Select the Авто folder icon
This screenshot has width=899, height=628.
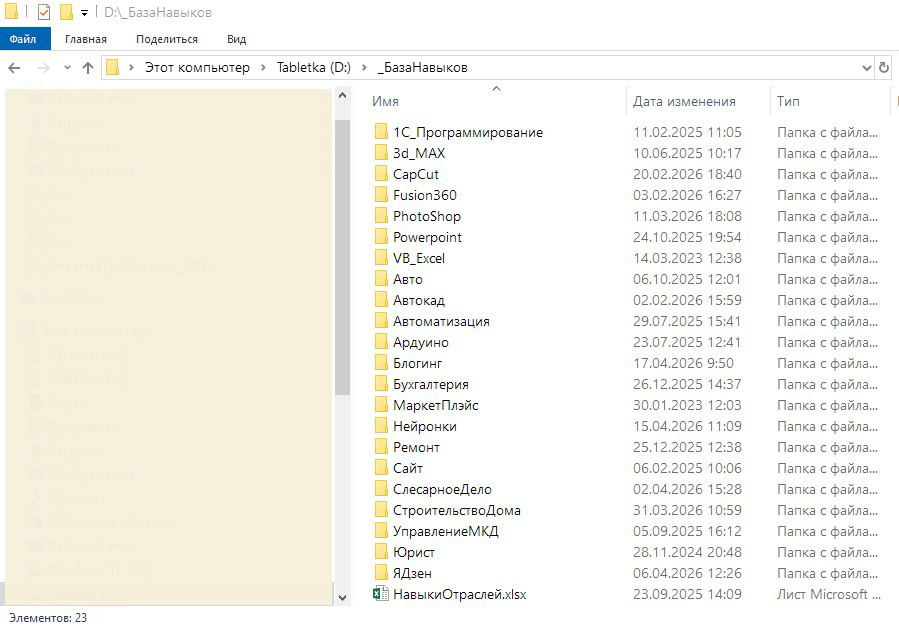(x=381, y=279)
